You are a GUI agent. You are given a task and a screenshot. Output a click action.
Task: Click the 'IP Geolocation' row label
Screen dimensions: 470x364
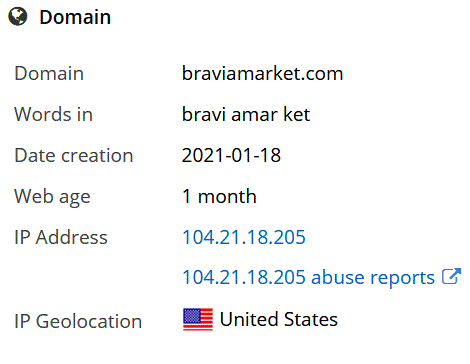[78, 321]
